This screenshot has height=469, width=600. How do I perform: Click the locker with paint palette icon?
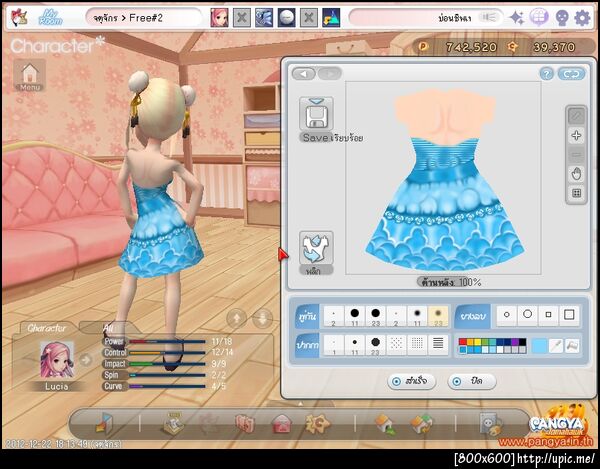point(491,424)
